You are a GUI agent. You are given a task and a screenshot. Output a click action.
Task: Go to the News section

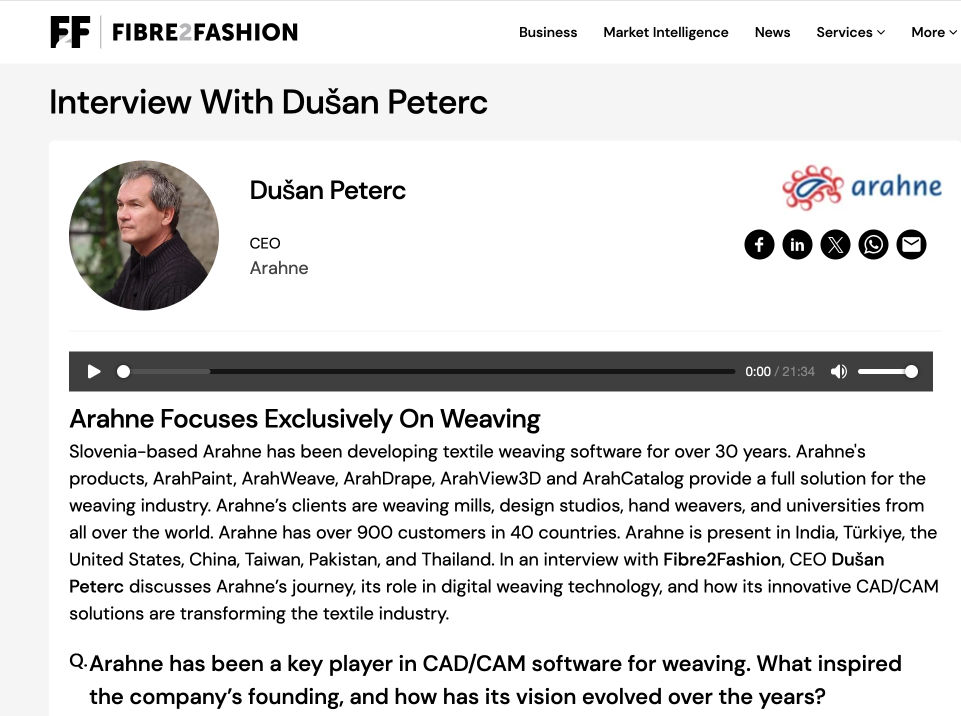click(772, 32)
